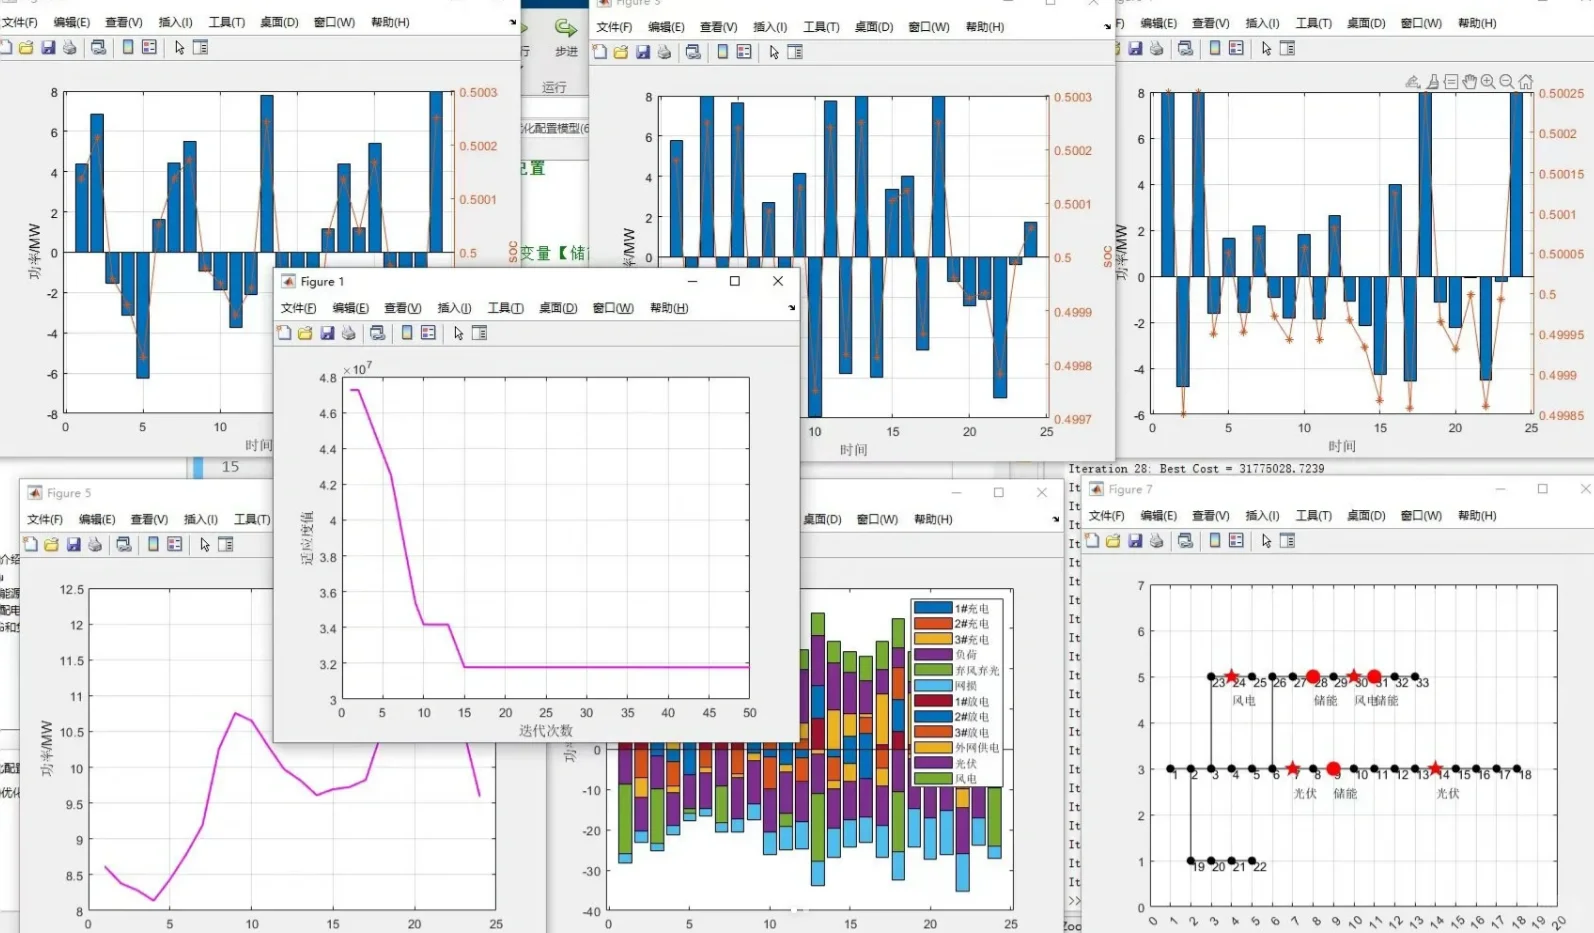Click the Figure 5 window title bar
Image resolution: width=1594 pixels, height=933 pixels.
point(145,493)
